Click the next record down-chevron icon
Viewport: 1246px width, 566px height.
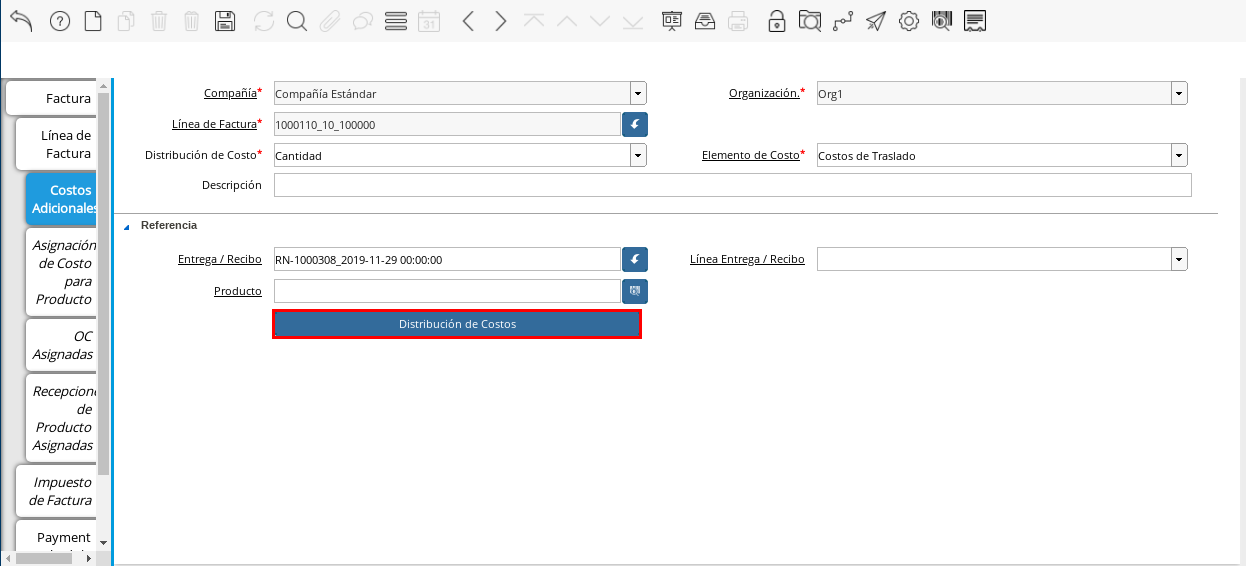[600, 21]
